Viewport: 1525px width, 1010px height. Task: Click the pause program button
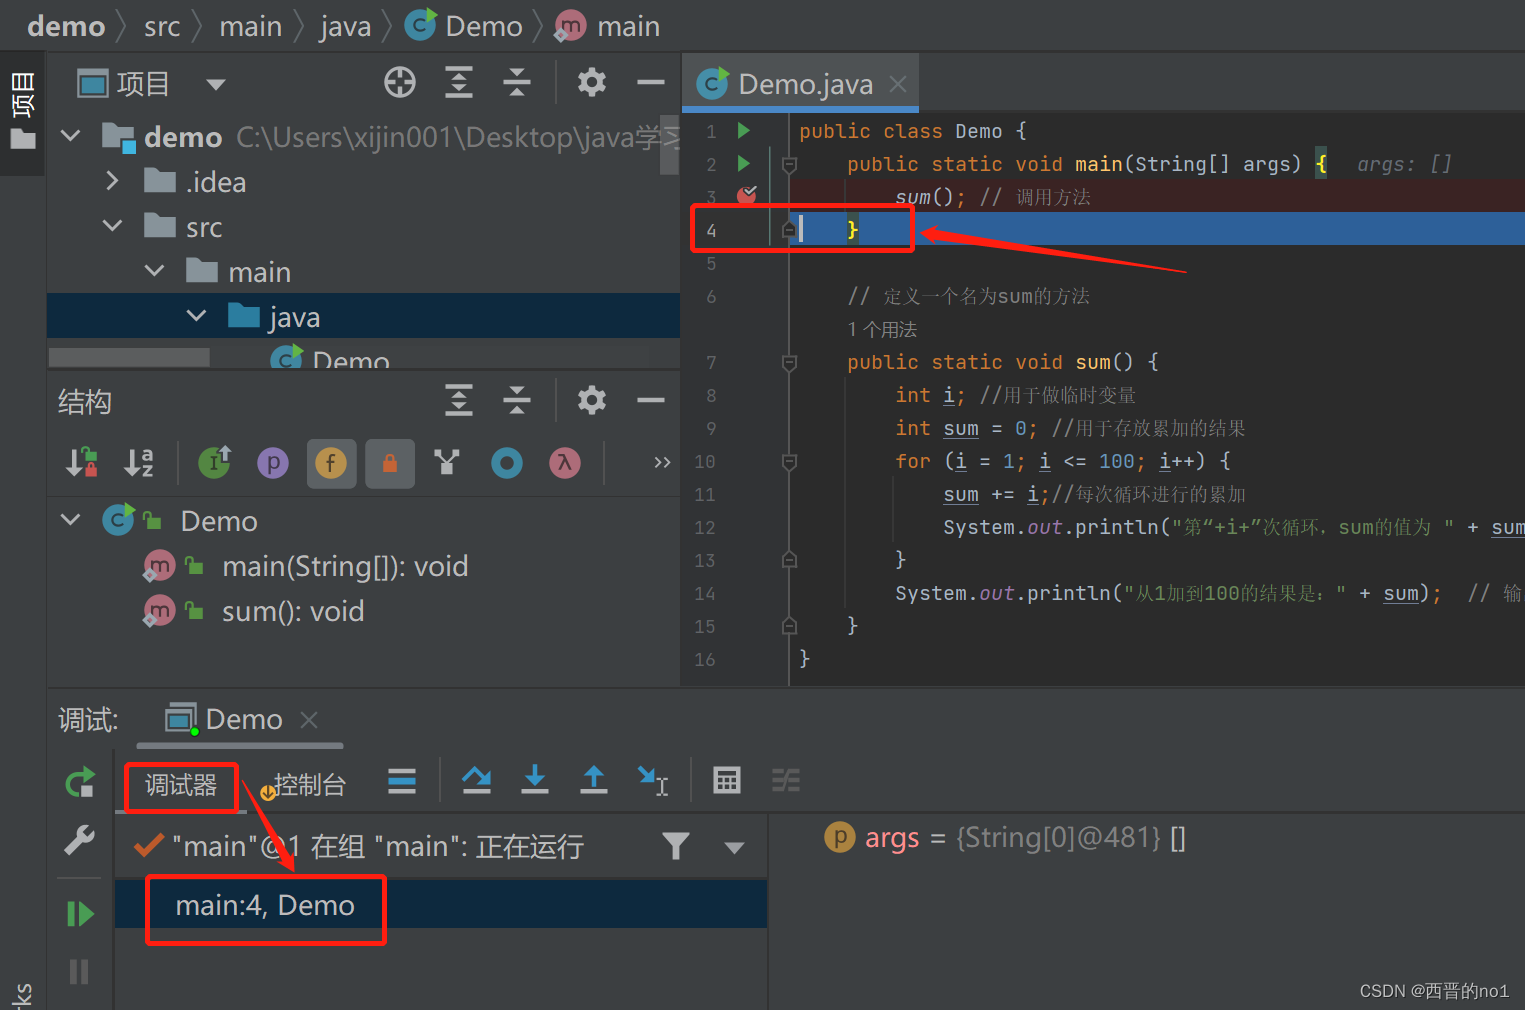[79, 972]
